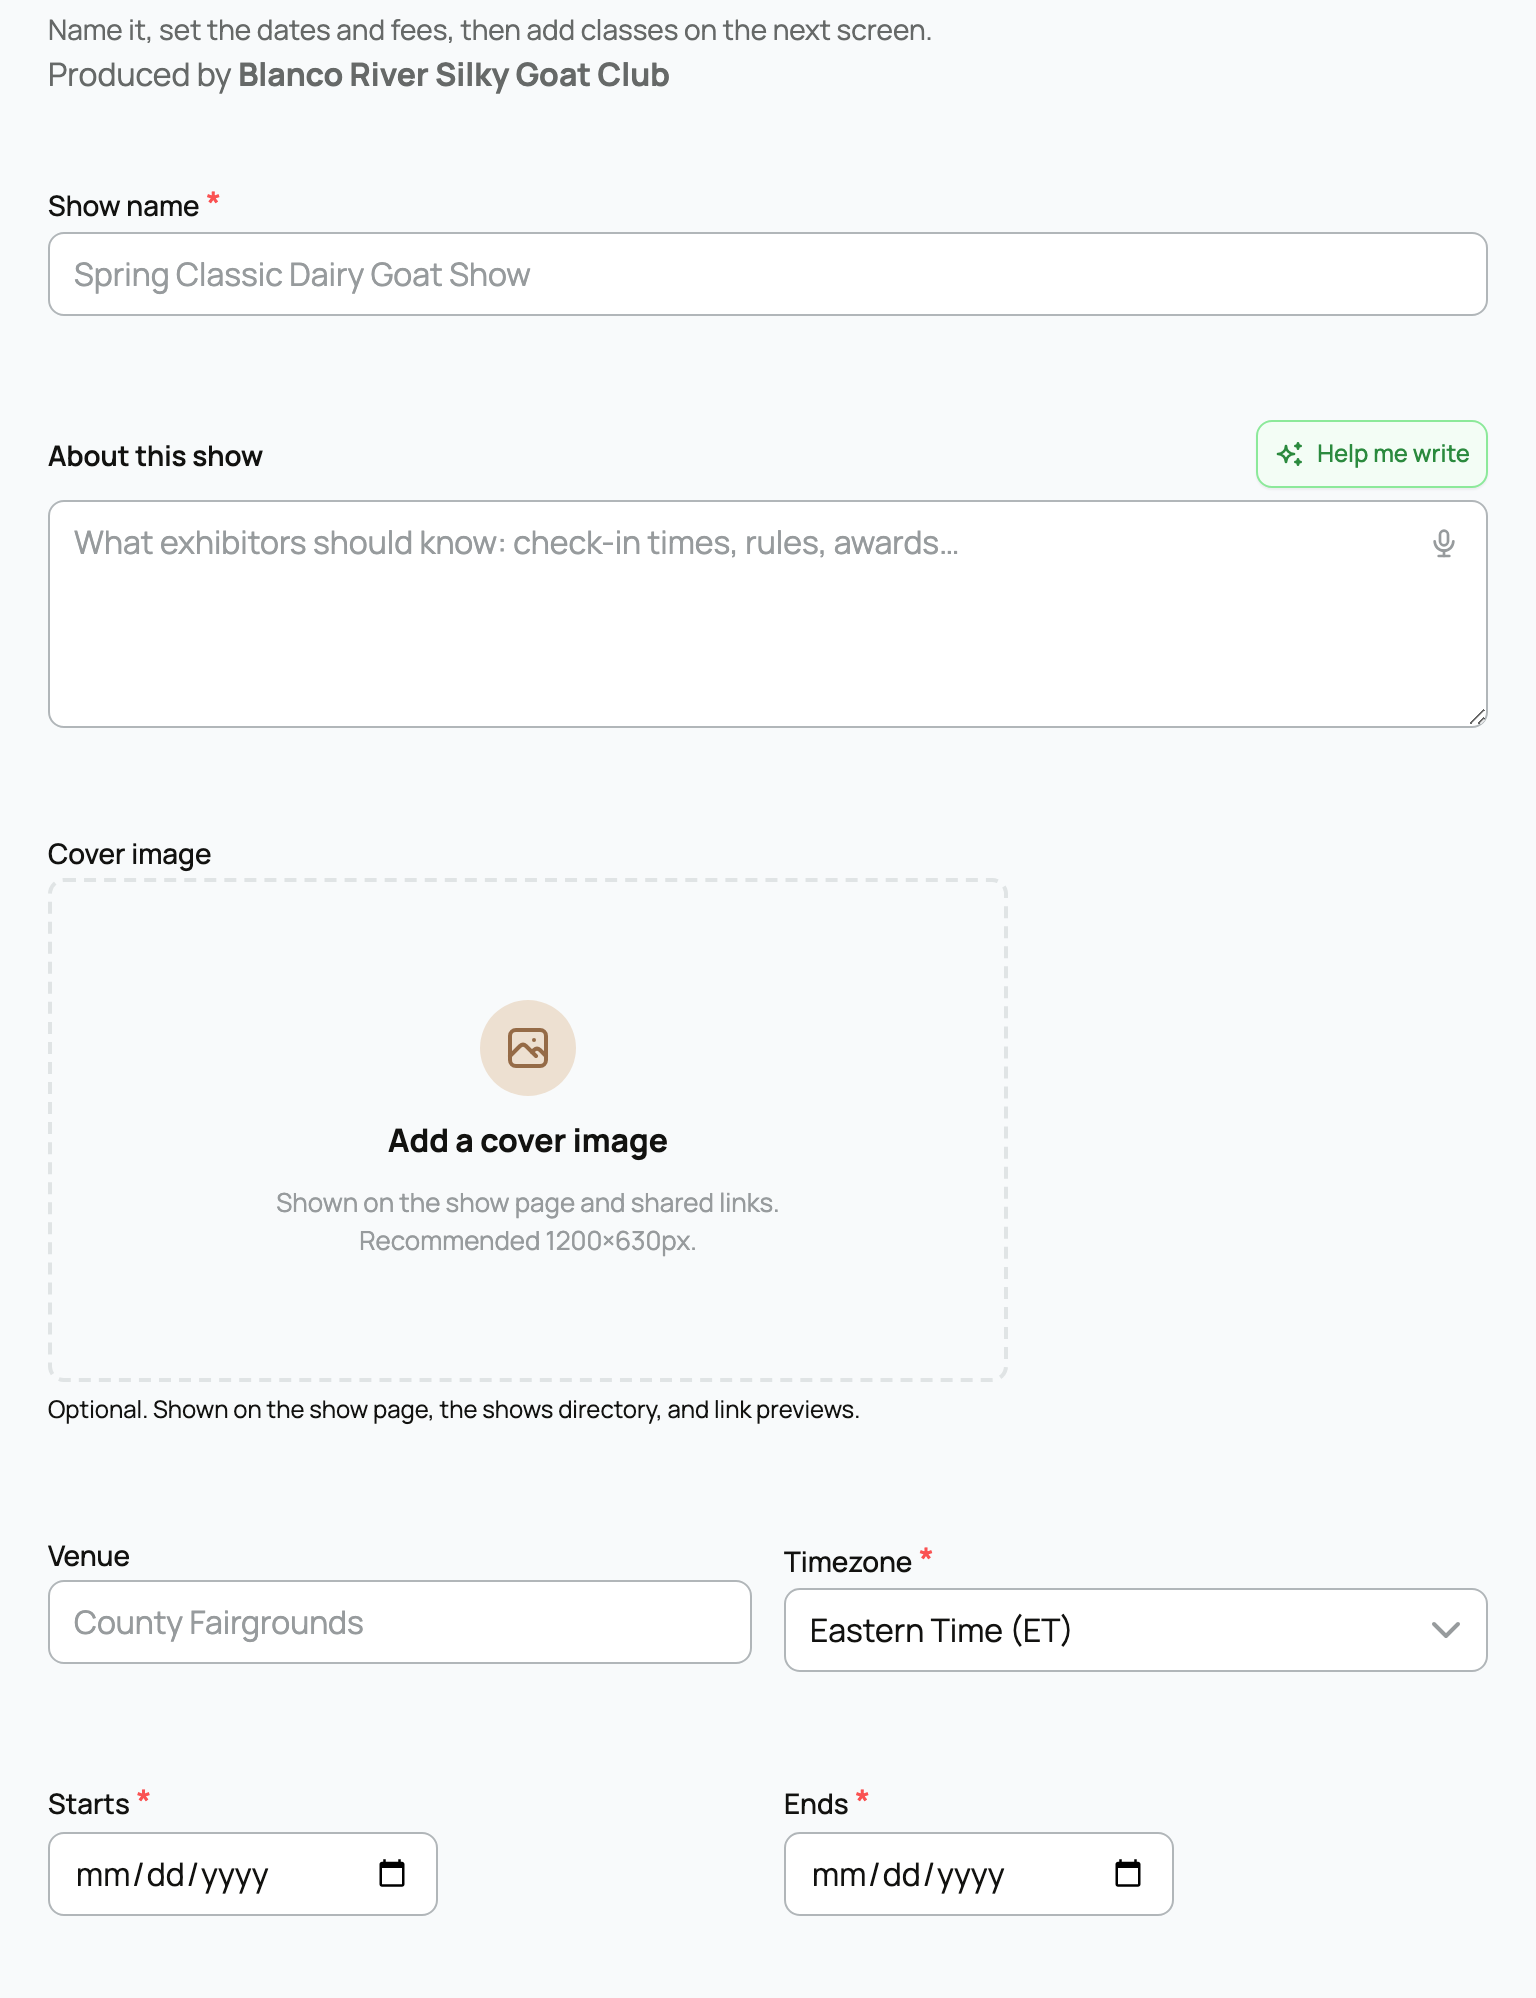Click the cover image picture icon
The height and width of the screenshot is (1998, 1536).
[x=528, y=1048]
